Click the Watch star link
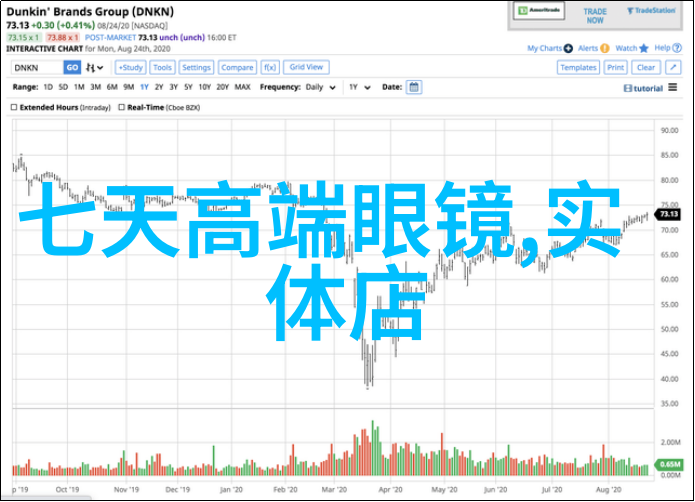 click(632, 48)
